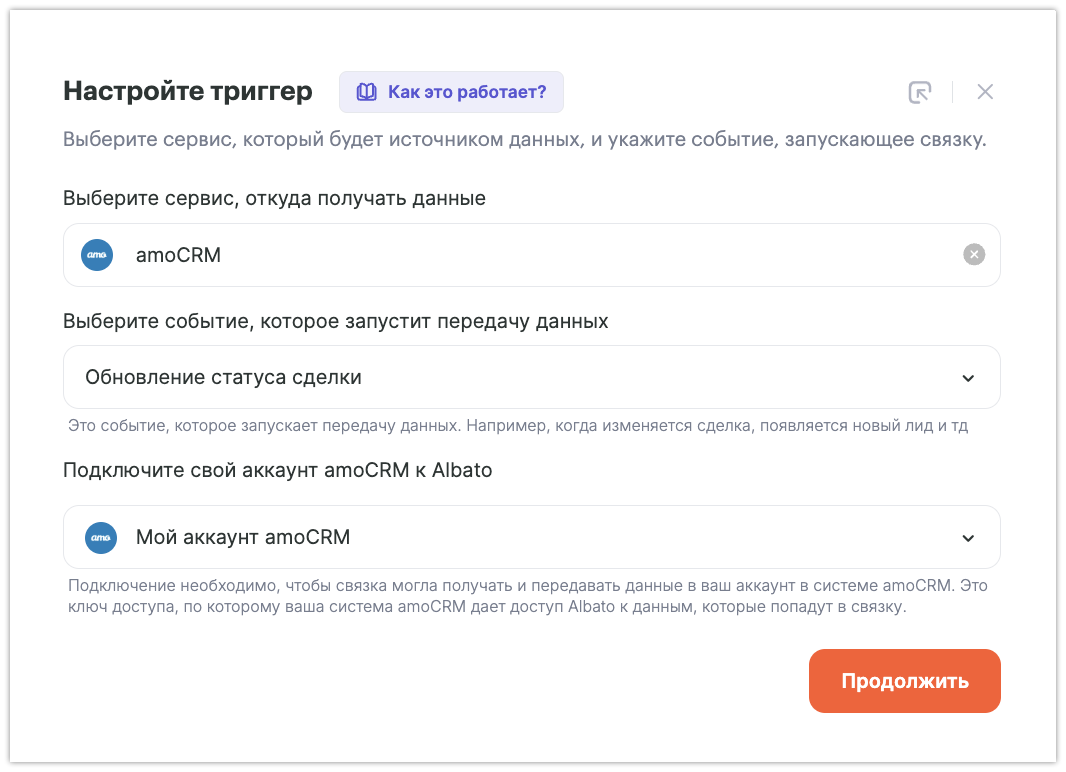Click the "Выберите сервис, откуда получать данные" label
The width and height of the screenshot is (1066, 772).
pos(274,198)
